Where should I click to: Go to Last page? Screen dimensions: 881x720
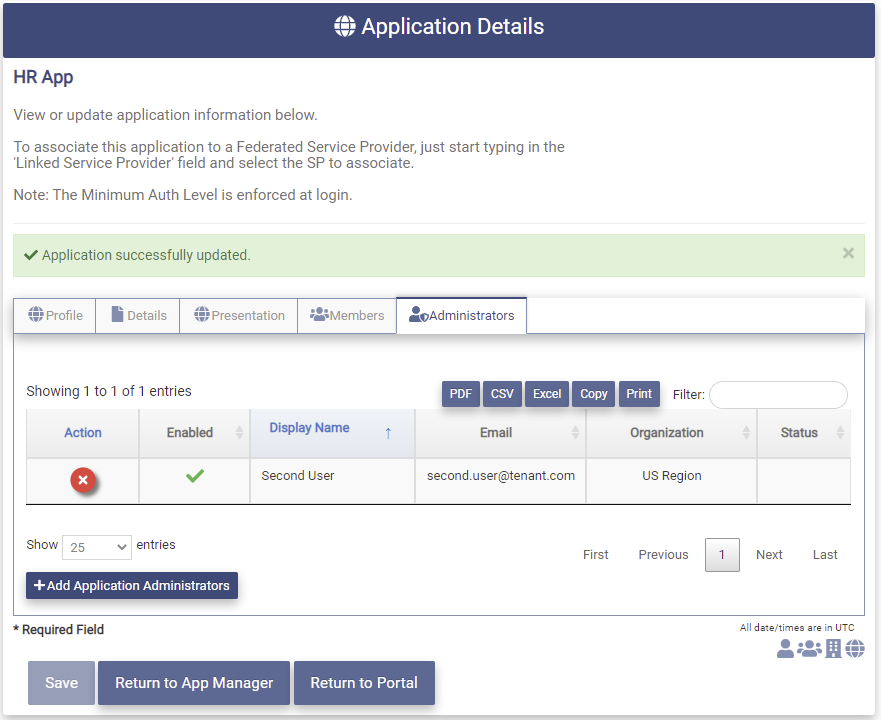coord(825,555)
